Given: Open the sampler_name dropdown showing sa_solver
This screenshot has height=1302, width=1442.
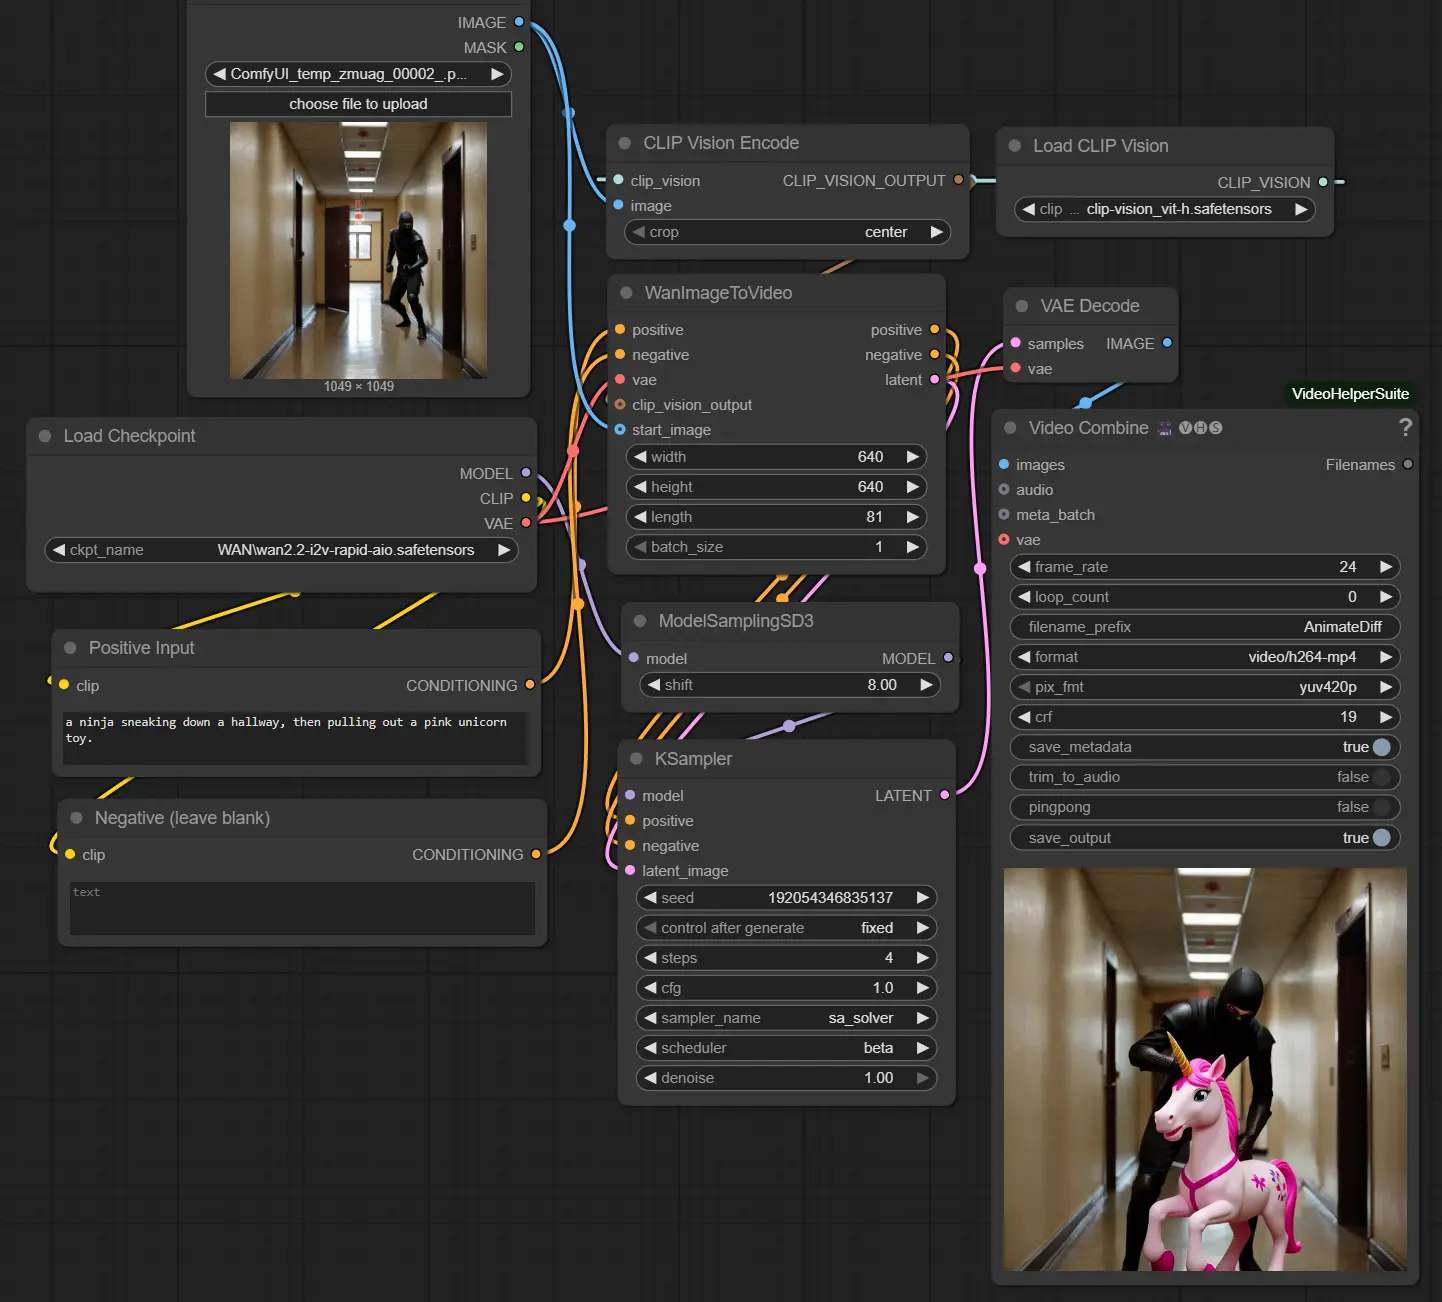Looking at the screenshot, I should [x=786, y=1018].
